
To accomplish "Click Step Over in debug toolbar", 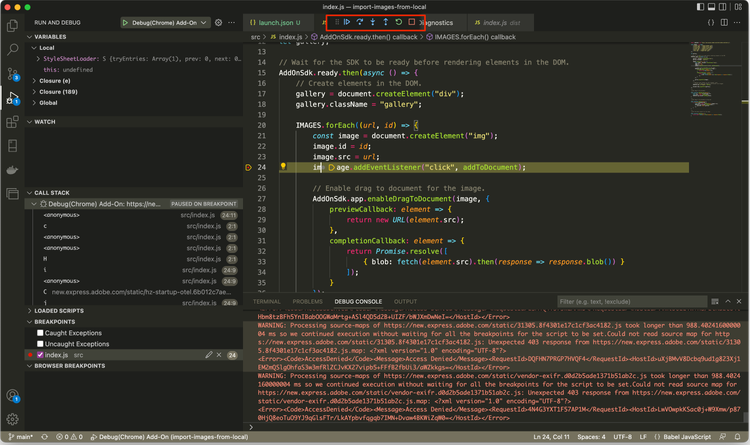I will (x=360, y=22).
